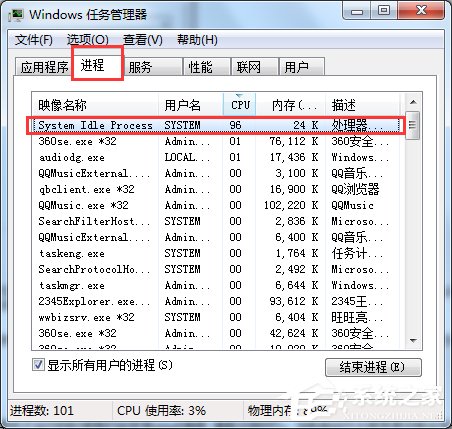Viewport: 452px width, 429px height.
Task: Sort by the 用户名 column header
Action: click(x=191, y=105)
